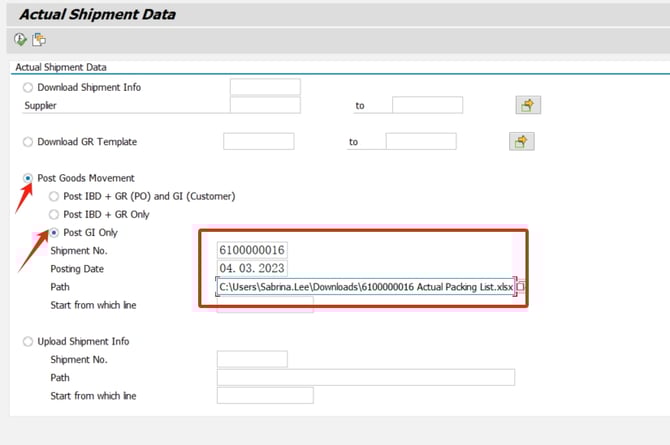Click the Download GR Template 'to' field
Image resolution: width=670 pixels, height=445 pixels.
(420, 142)
